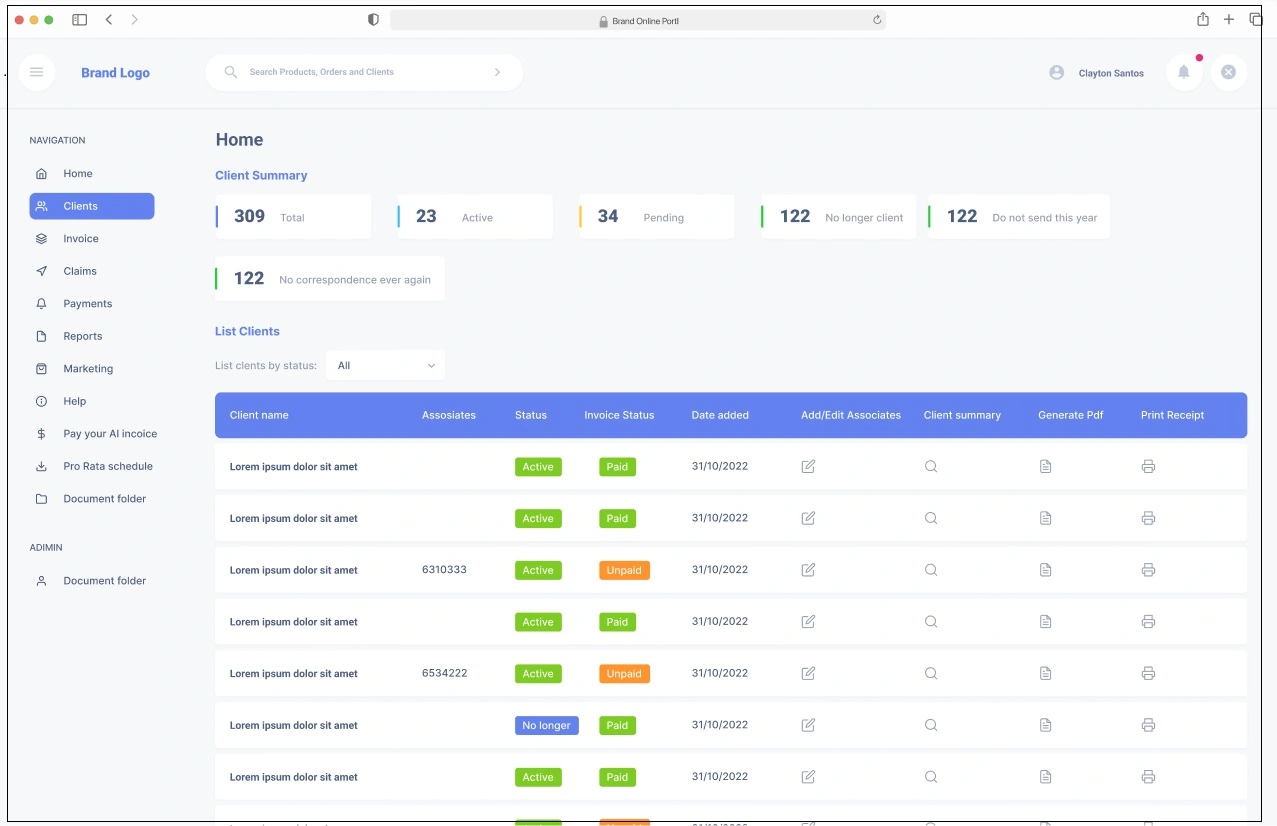Expand the list clients by status dropdown
This screenshot has height=826, width=1277.
tap(385, 366)
